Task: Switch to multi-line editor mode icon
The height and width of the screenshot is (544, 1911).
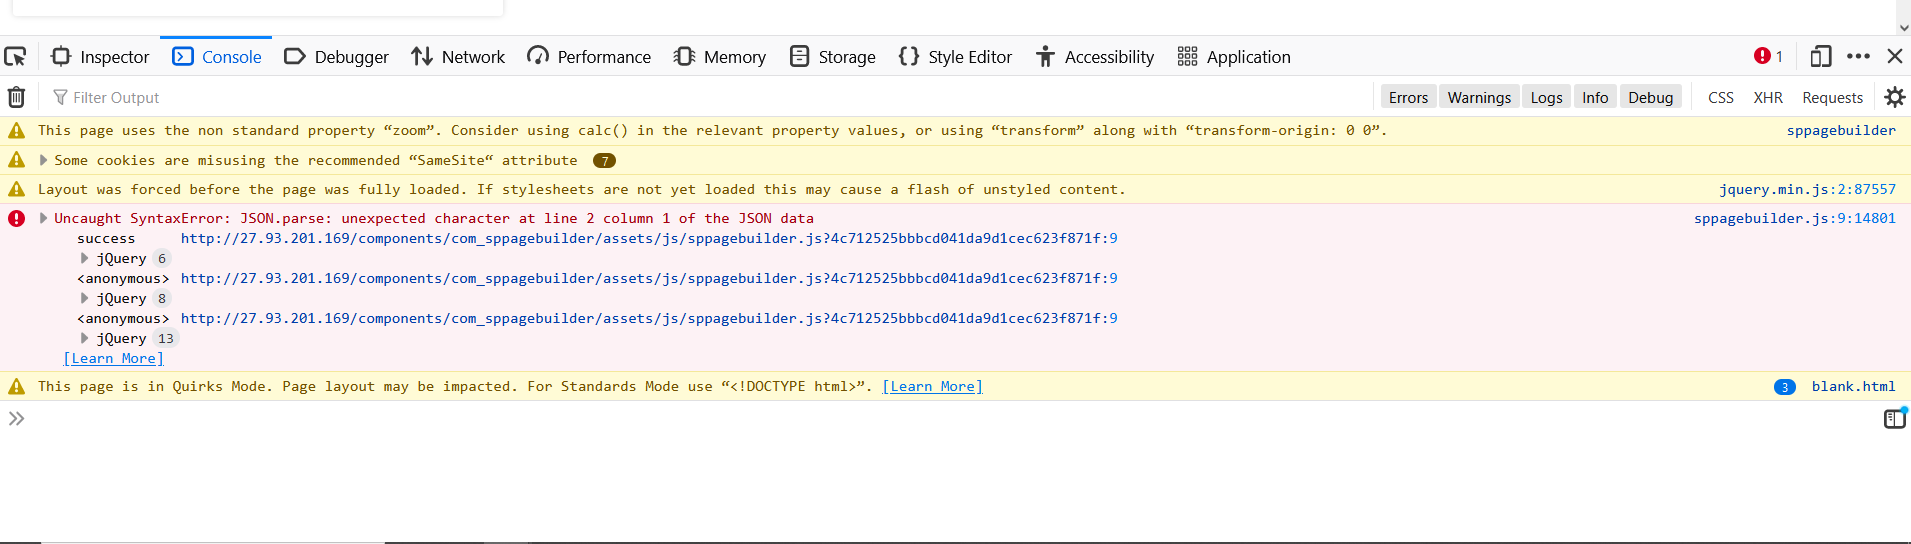Action: (1894, 419)
